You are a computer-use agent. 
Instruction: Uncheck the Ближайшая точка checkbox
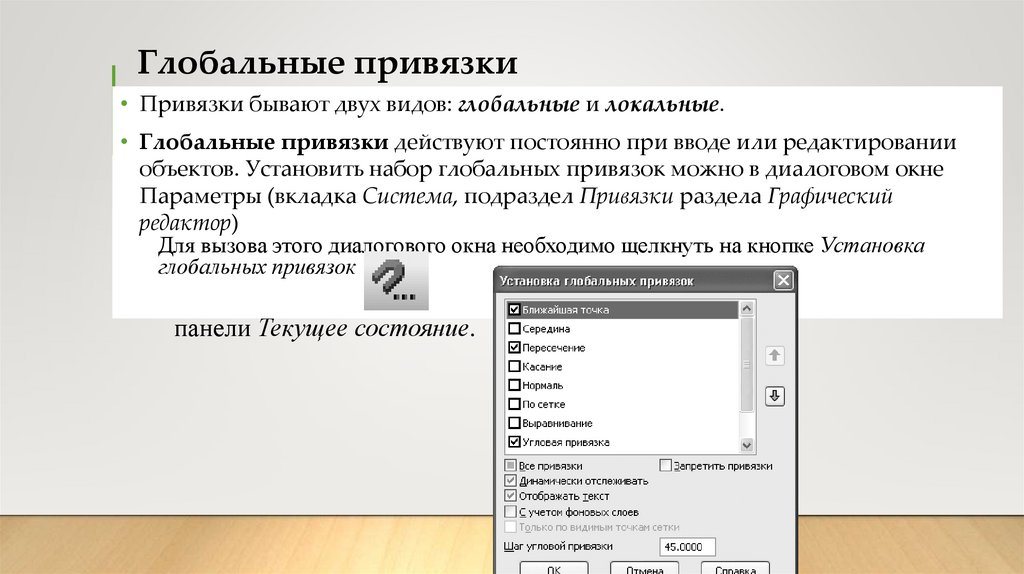(515, 310)
